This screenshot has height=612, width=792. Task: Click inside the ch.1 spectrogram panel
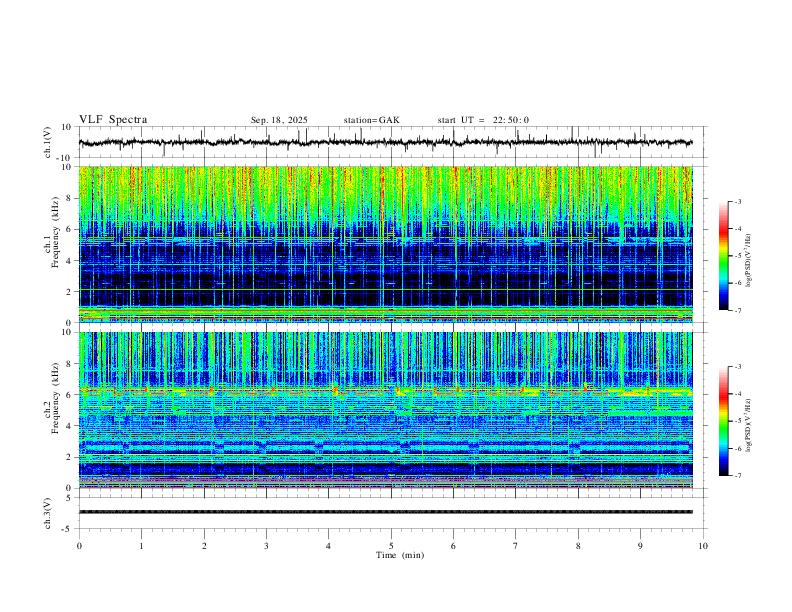point(385,244)
